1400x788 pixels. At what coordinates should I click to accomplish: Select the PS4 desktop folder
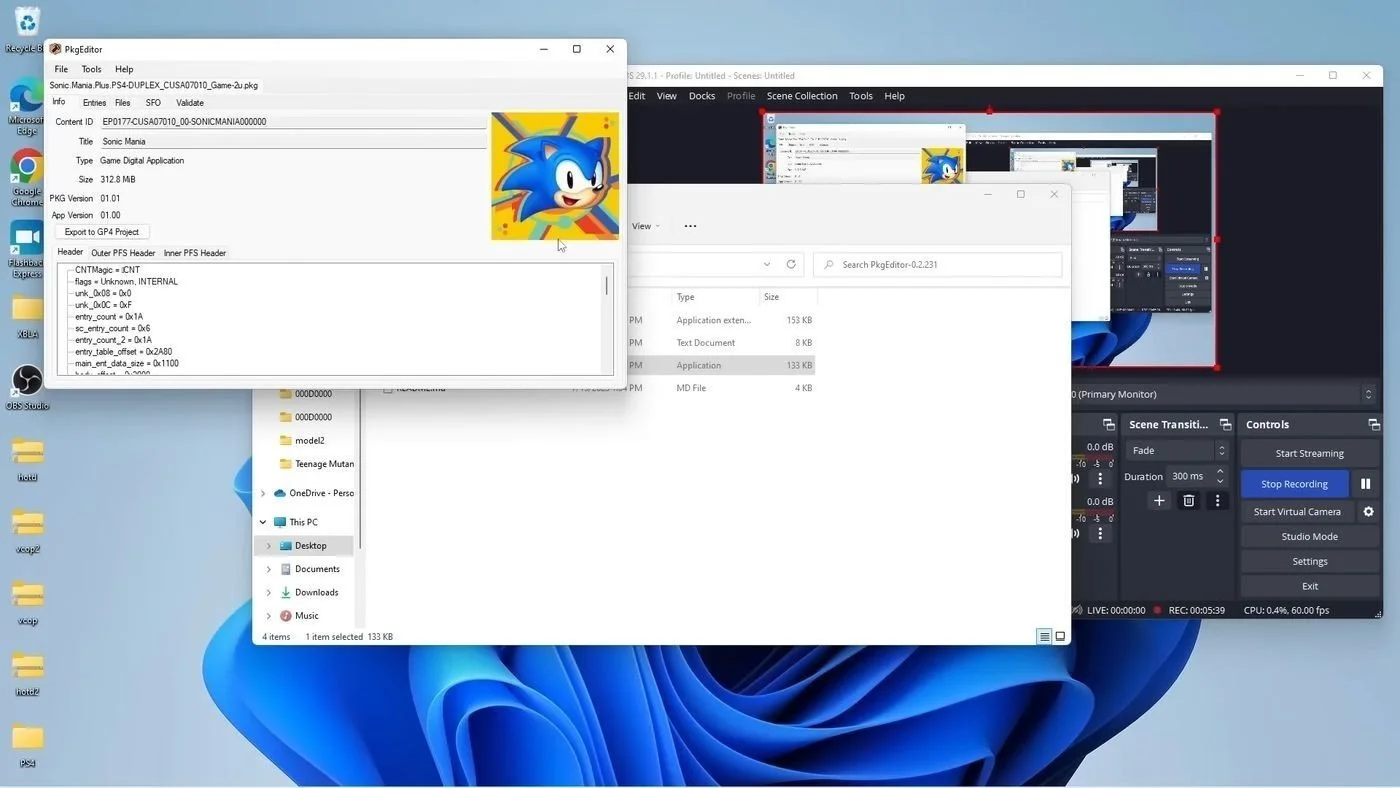point(28,746)
